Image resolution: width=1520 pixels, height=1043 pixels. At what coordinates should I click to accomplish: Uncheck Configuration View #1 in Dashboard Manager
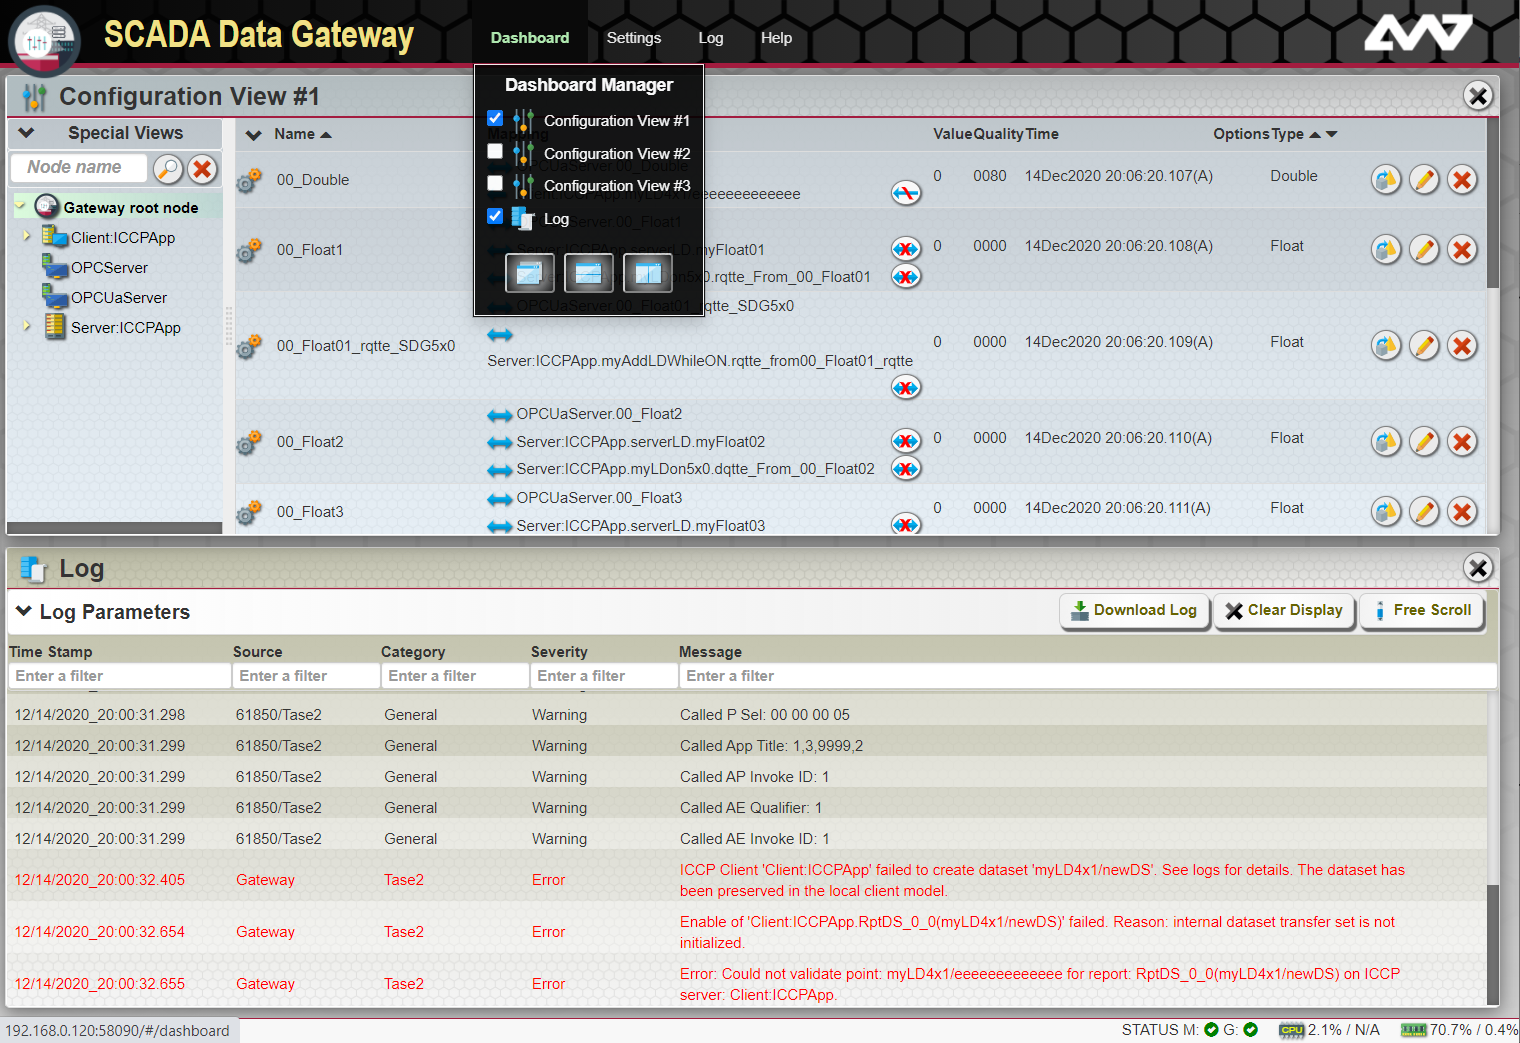(x=495, y=117)
